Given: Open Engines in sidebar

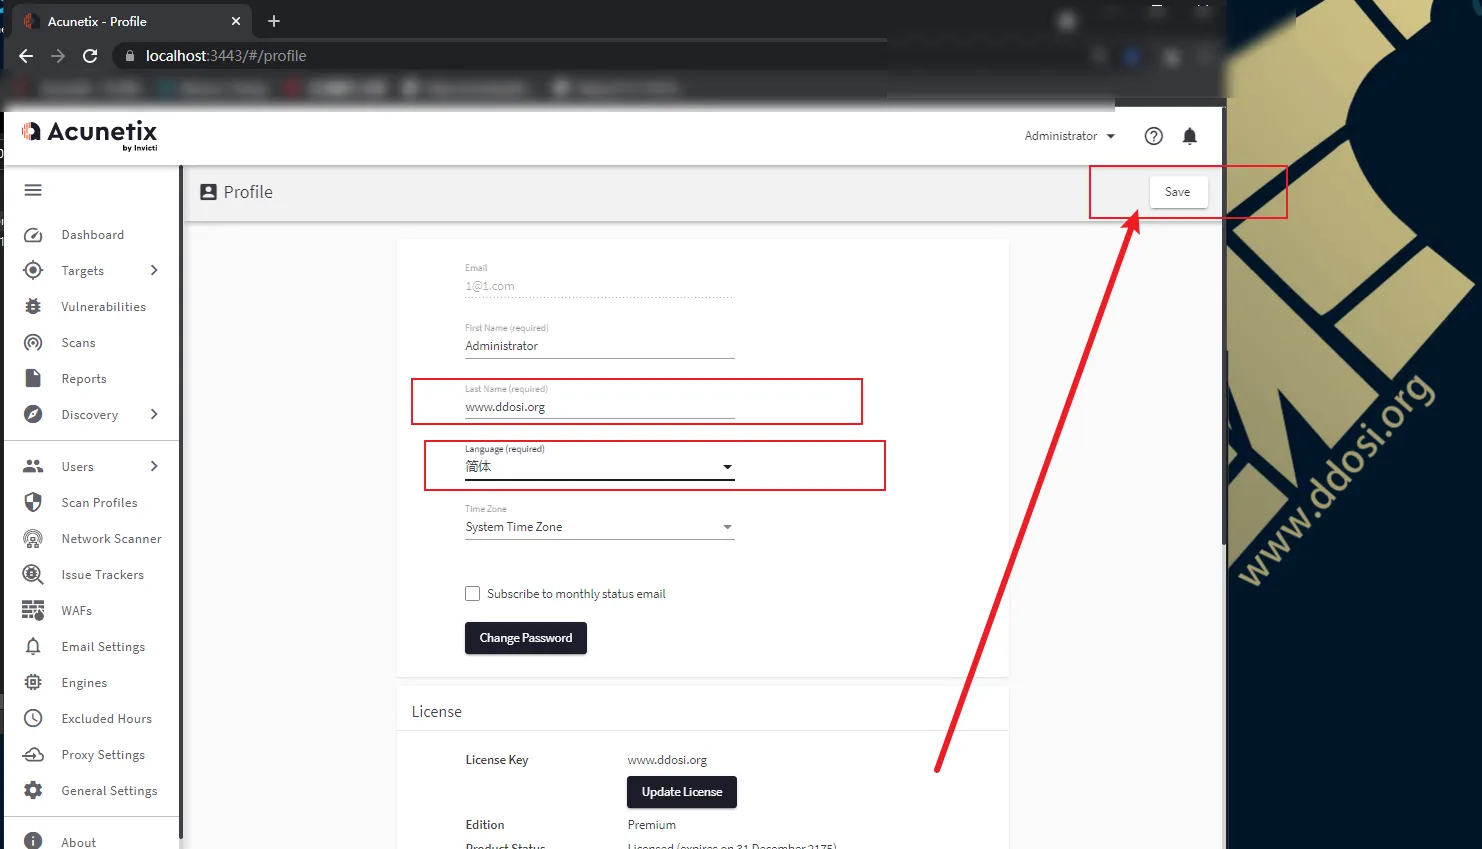Looking at the screenshot, I should point(84,683).
